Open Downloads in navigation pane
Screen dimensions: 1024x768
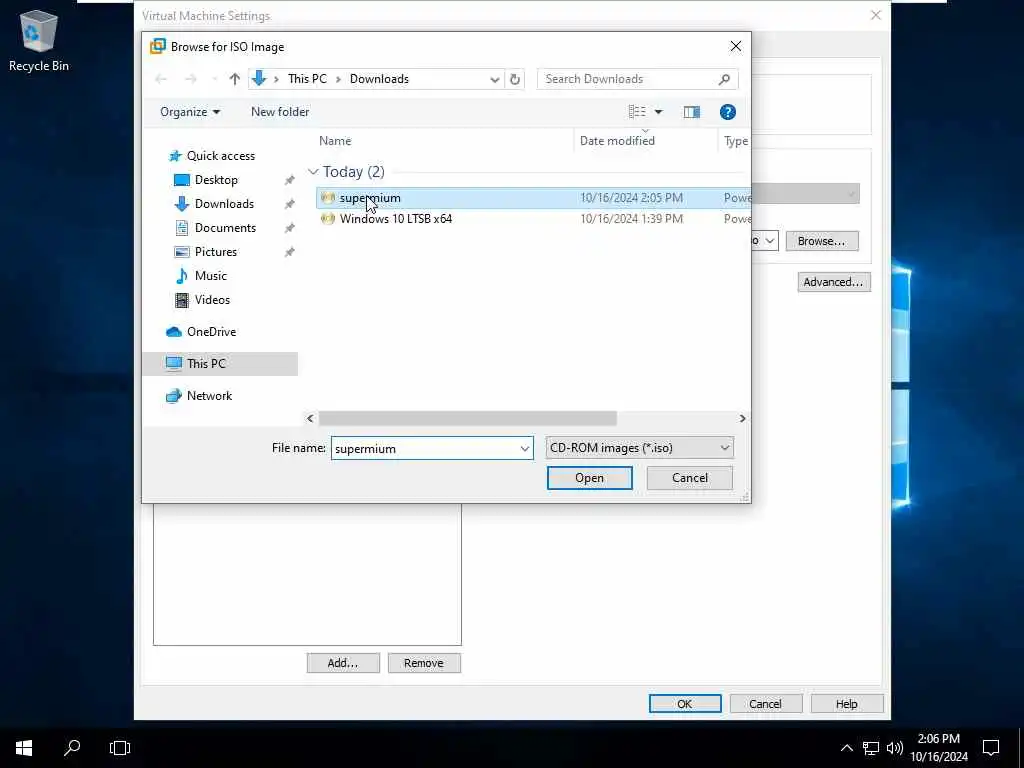click(224, 204)
